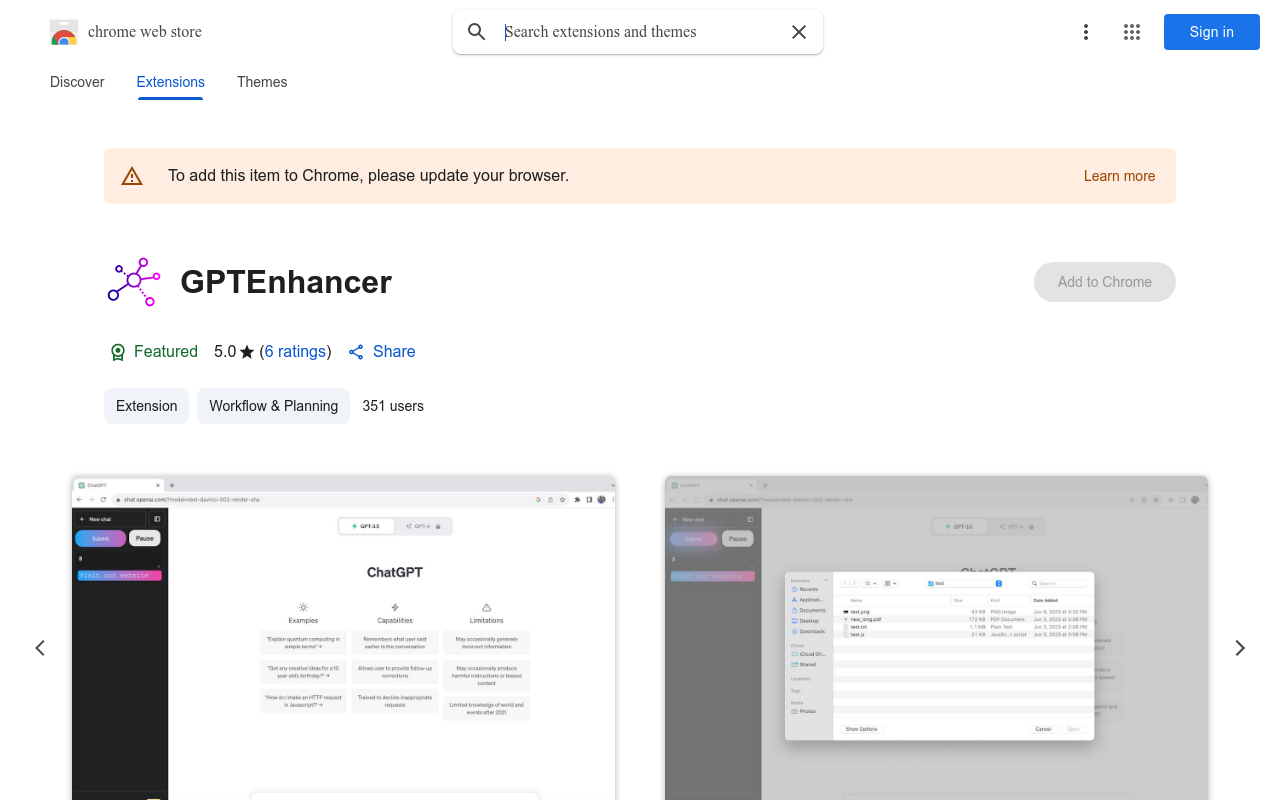Go to previous screenshot with left arrow

(x=40, y=648)
